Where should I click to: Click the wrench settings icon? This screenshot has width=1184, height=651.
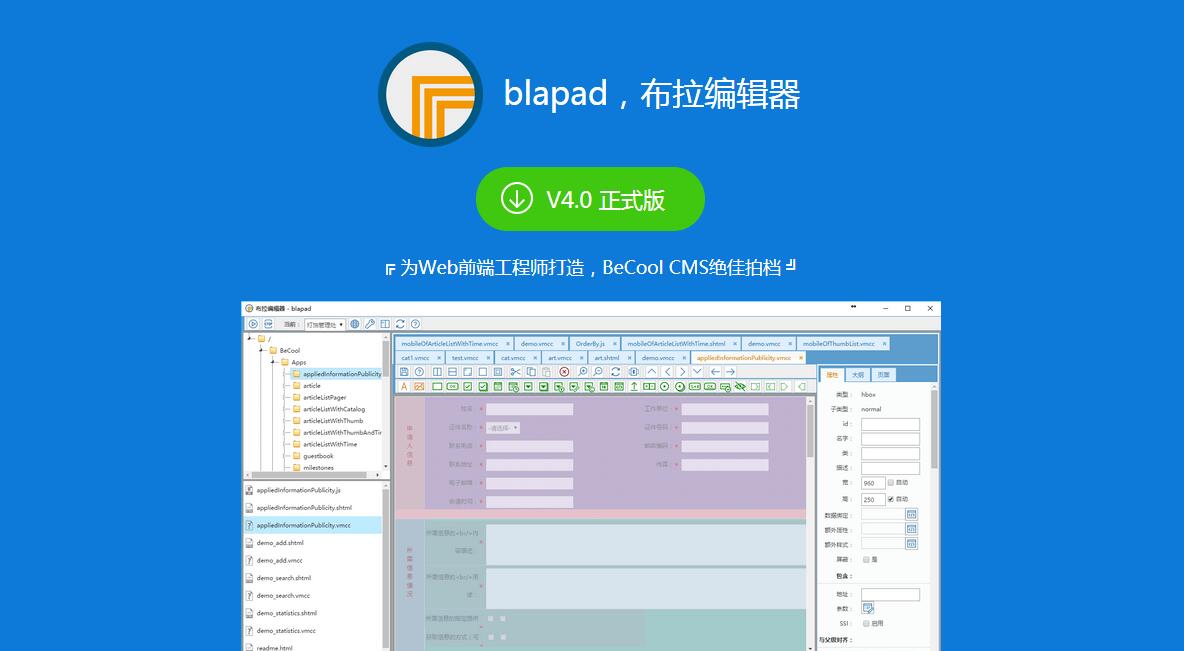click(370, 324)
